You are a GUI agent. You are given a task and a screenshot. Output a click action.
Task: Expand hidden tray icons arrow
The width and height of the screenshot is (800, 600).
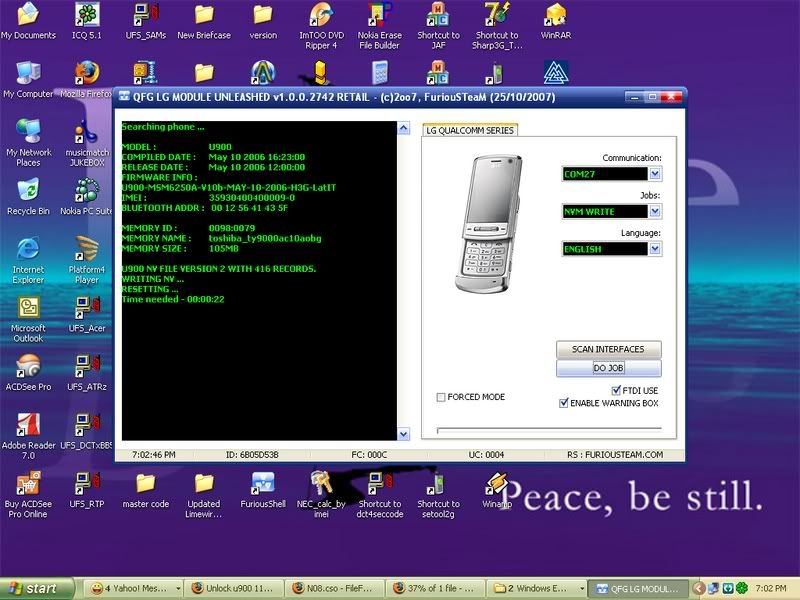click(x=698, y=588)
